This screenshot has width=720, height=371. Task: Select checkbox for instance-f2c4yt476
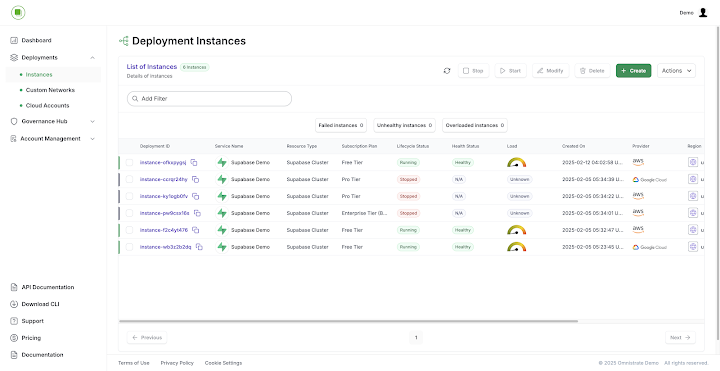[129, 230]
